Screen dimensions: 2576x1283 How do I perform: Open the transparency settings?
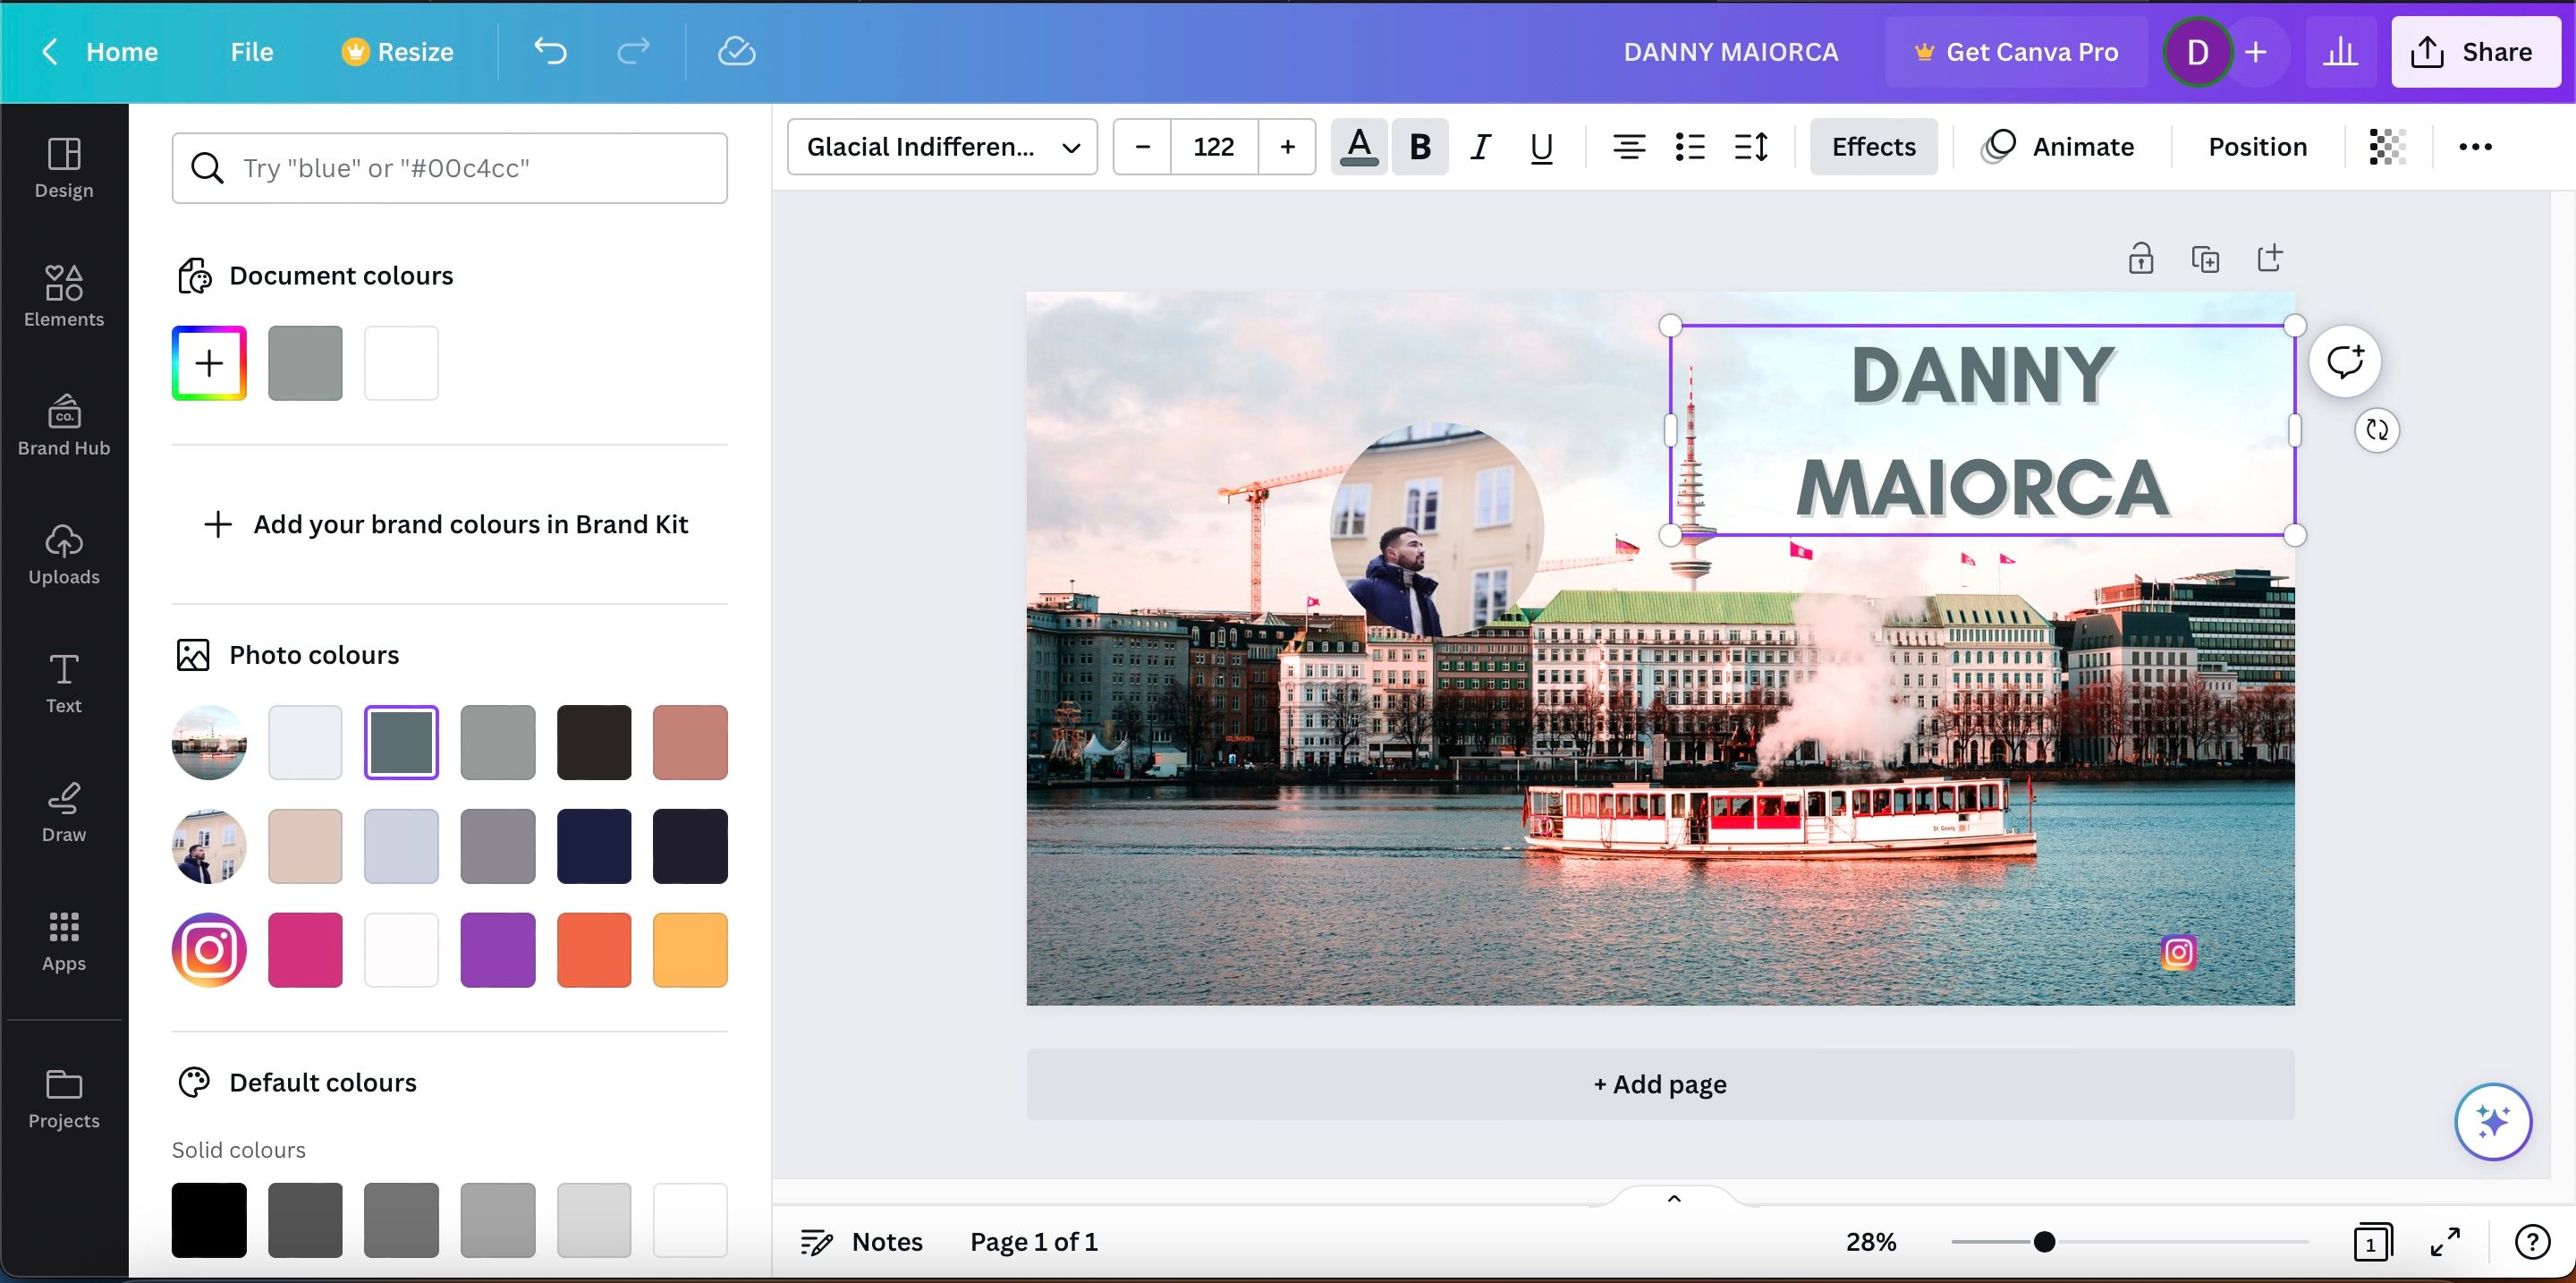point(2386,147)
